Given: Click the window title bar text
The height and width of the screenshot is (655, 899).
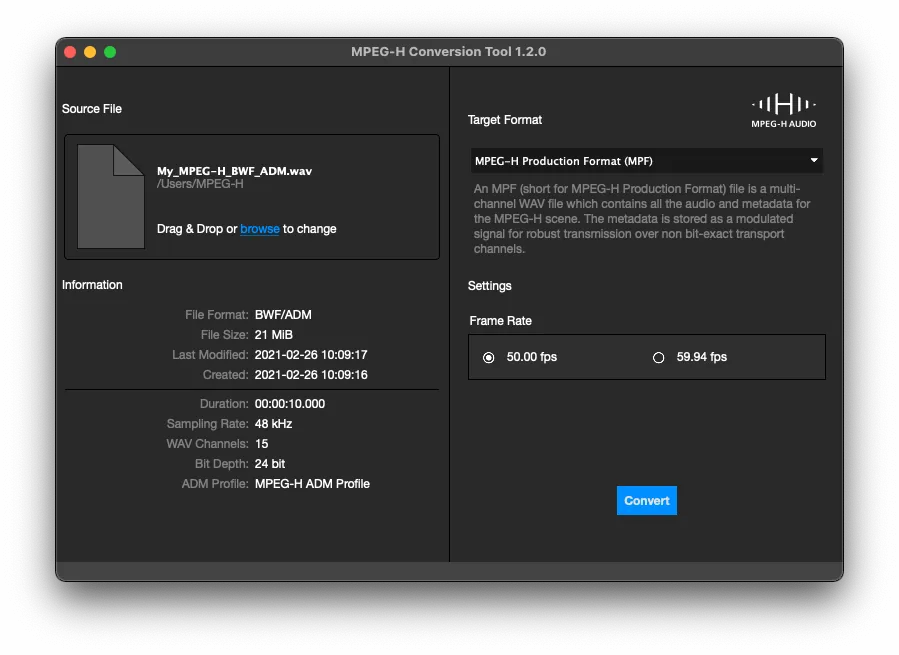Looking at the screenshot, I should pyautogui.click(x=448, y=52).
